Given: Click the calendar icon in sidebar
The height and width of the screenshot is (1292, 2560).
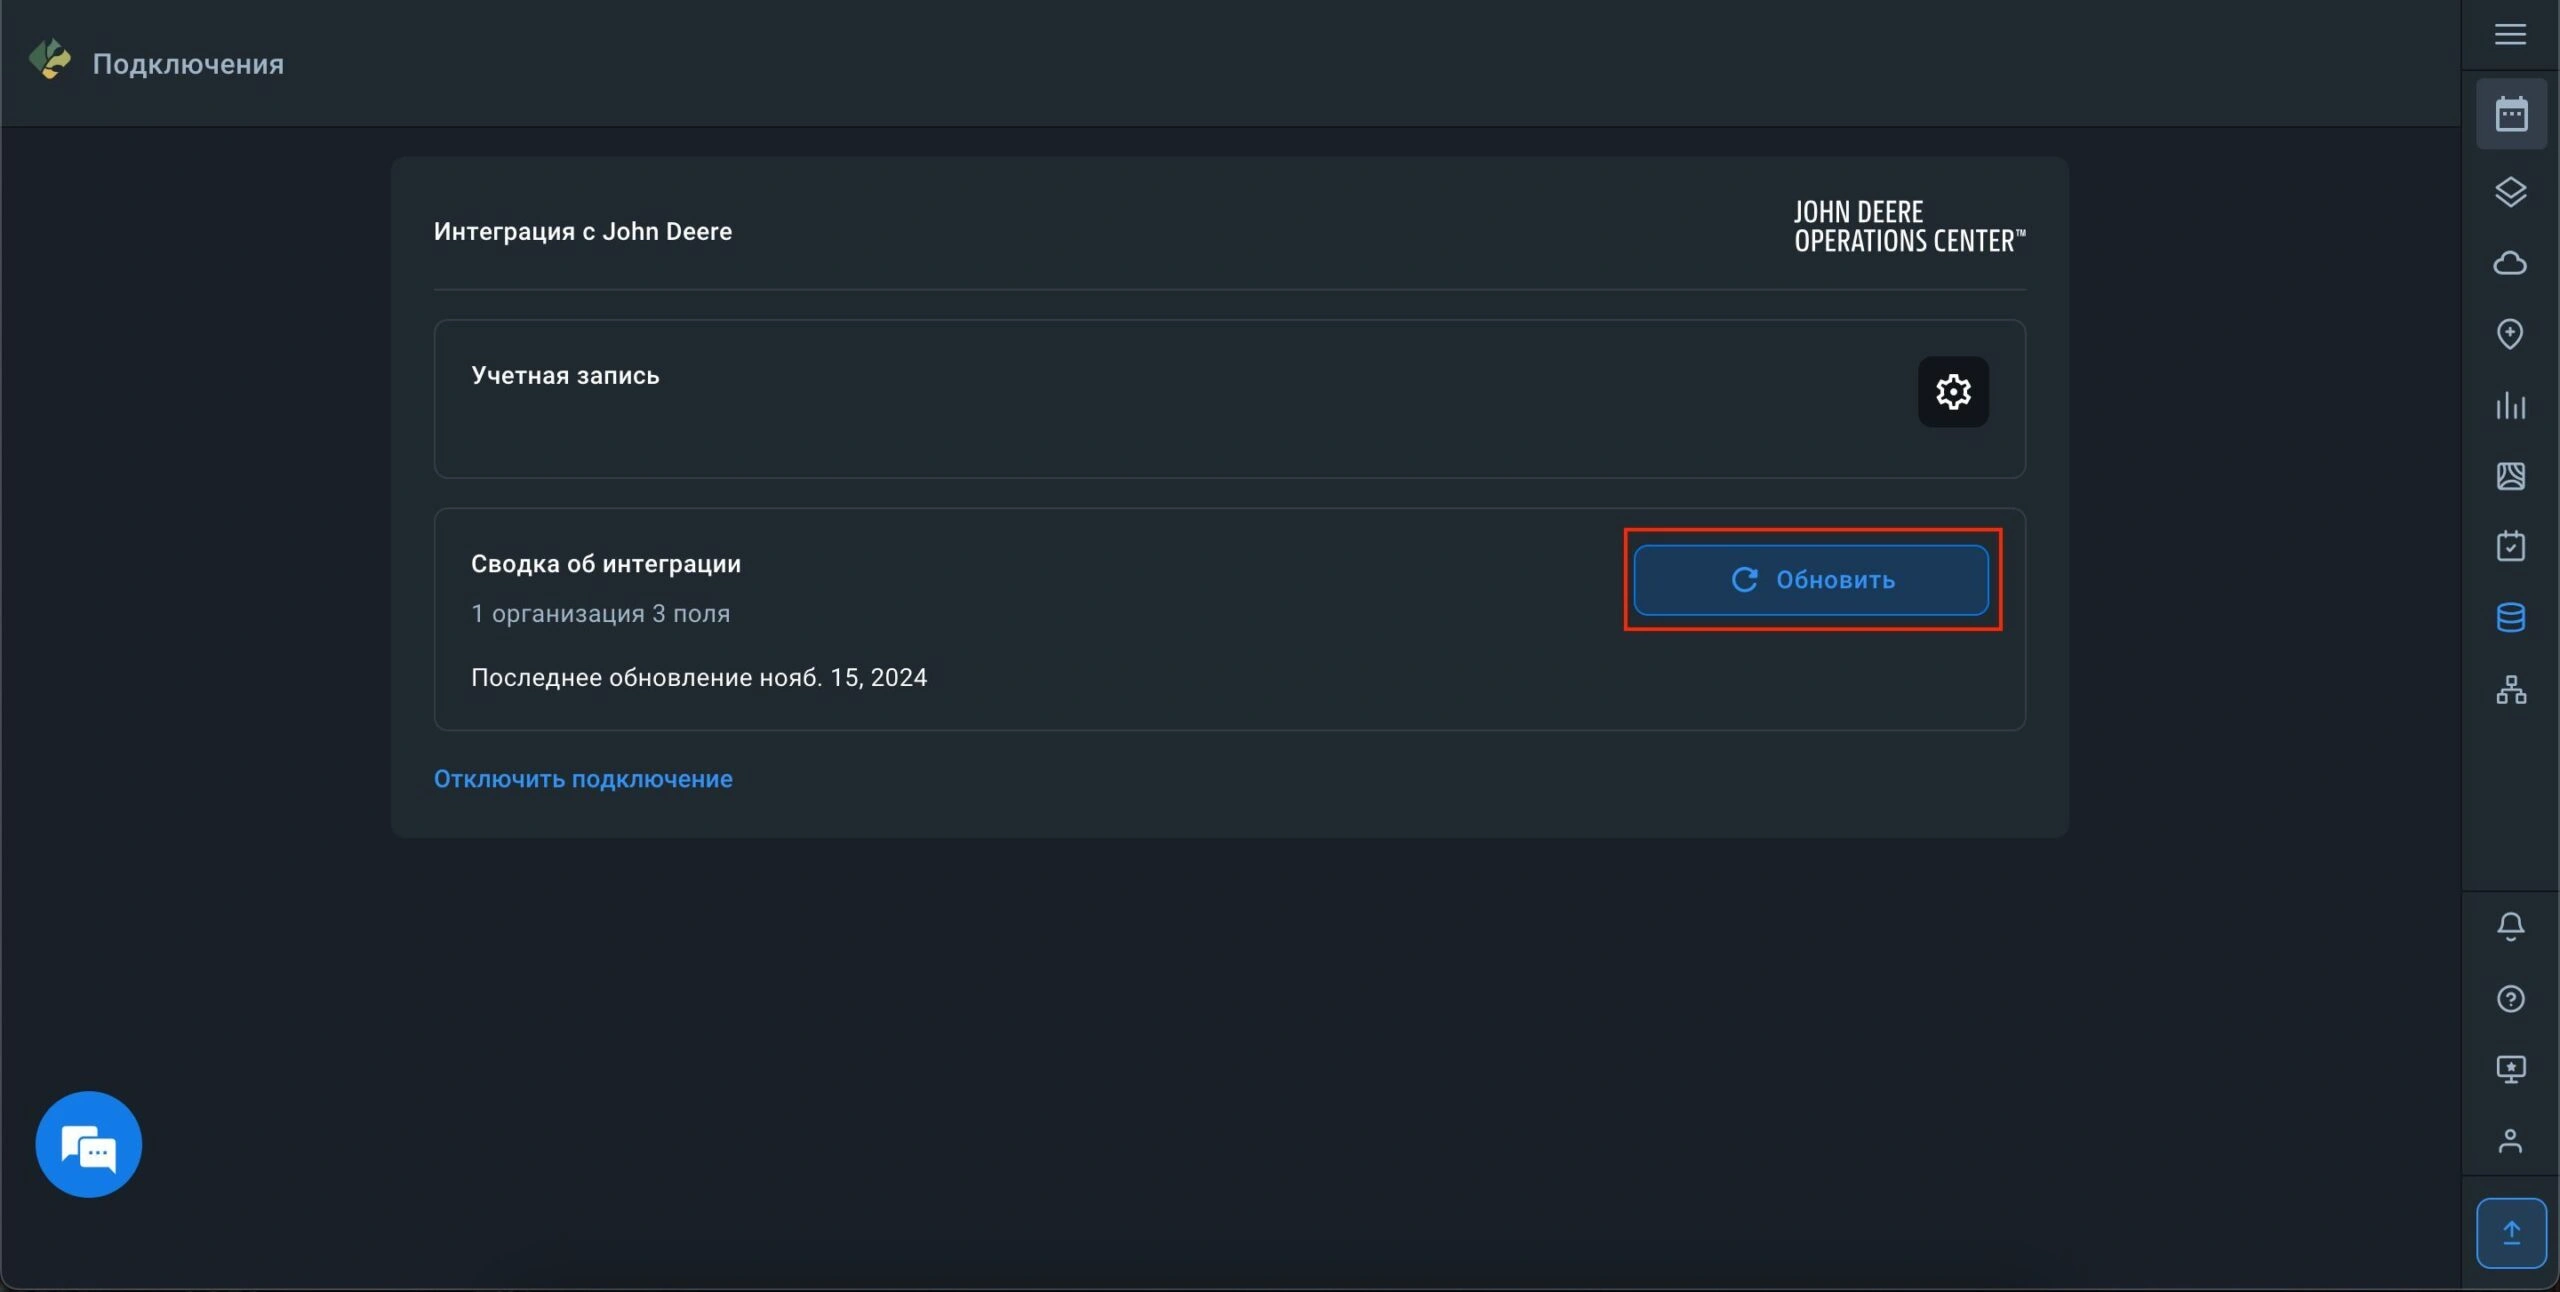Looking at the screenshot, I should click(2511, 115).
